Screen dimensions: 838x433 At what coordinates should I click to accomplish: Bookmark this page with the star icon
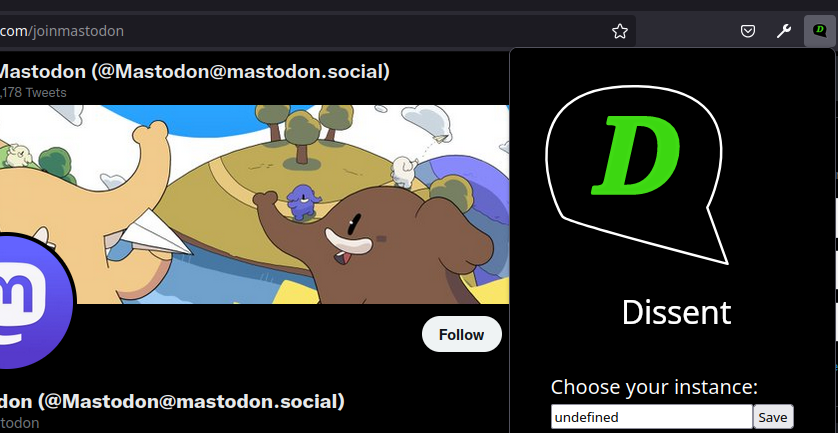pos(619,32)
